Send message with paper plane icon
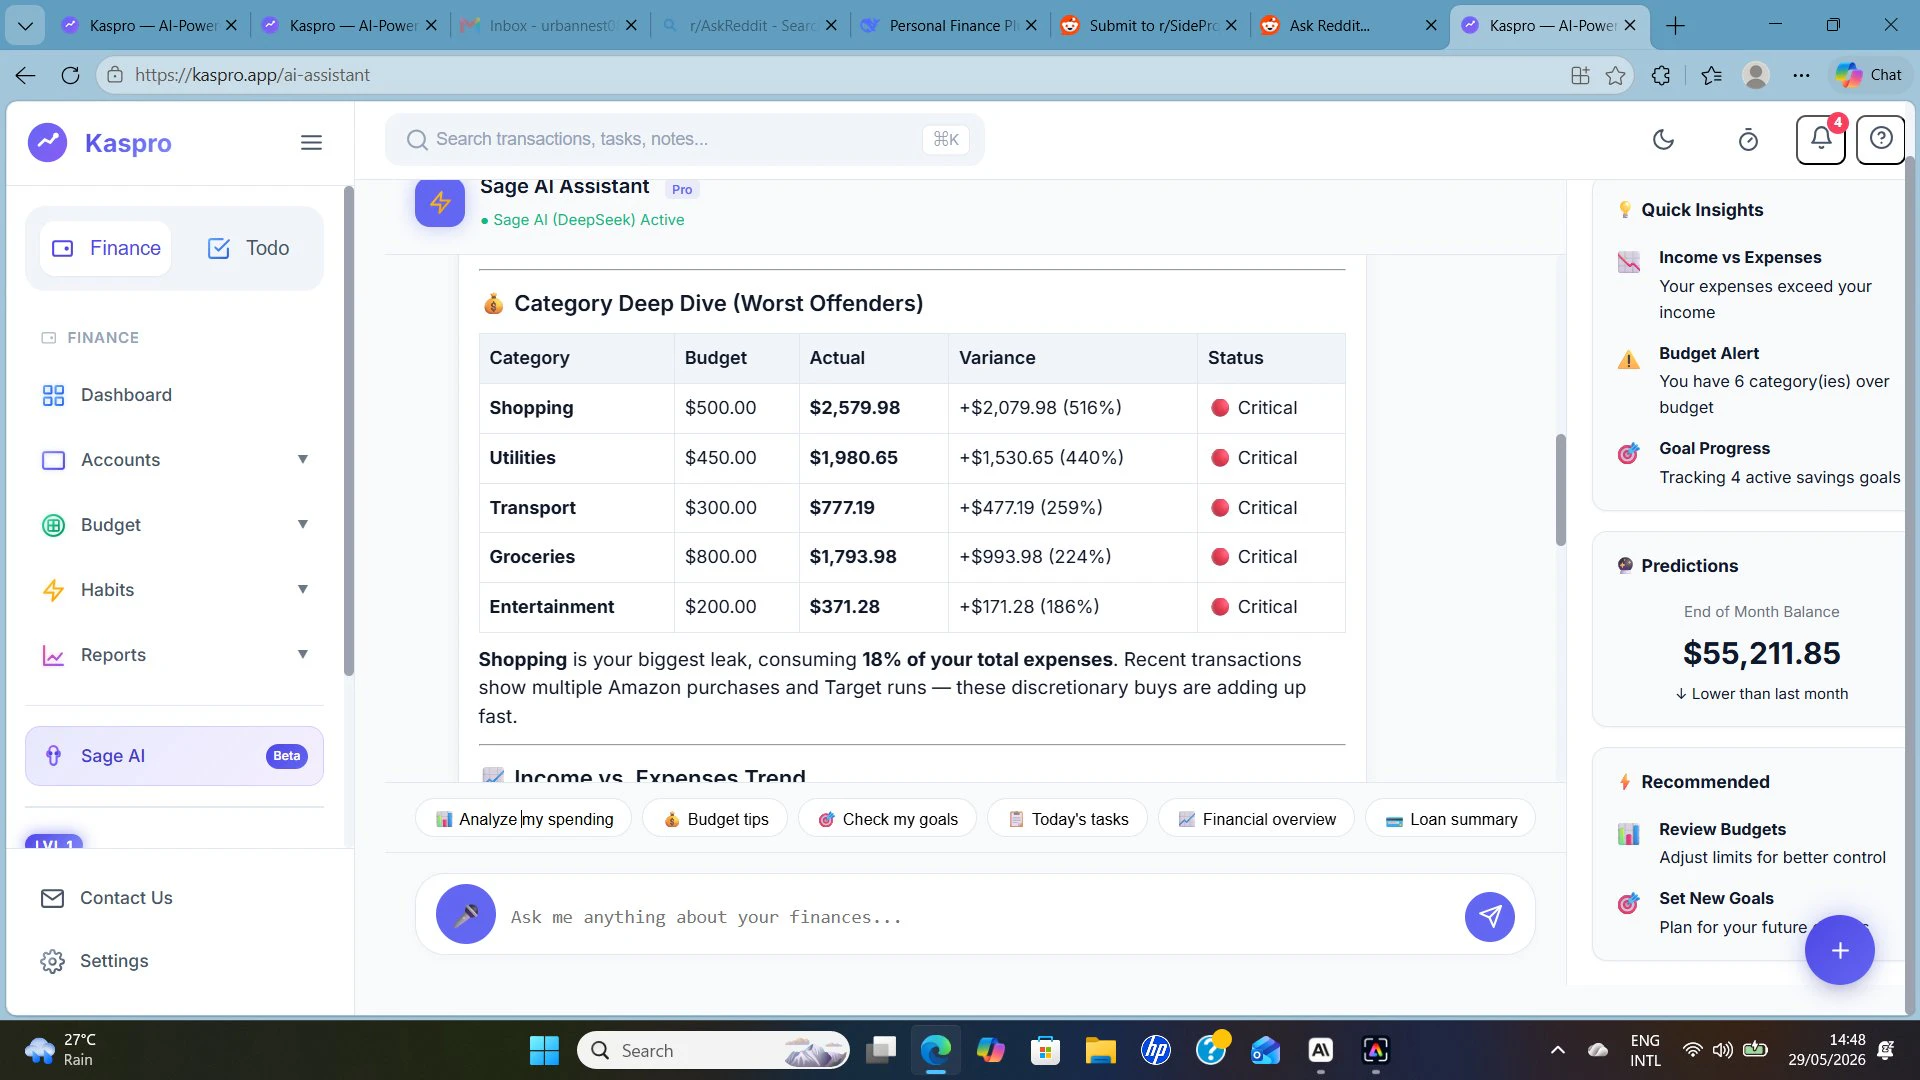1920x1080 pixels. (1489, 917)
